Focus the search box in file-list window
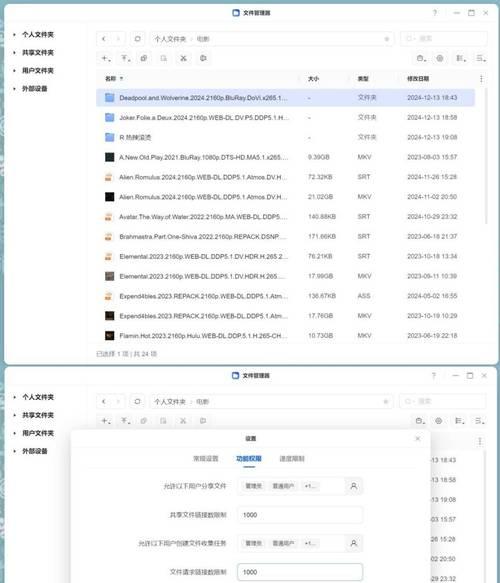 (444, 39)
